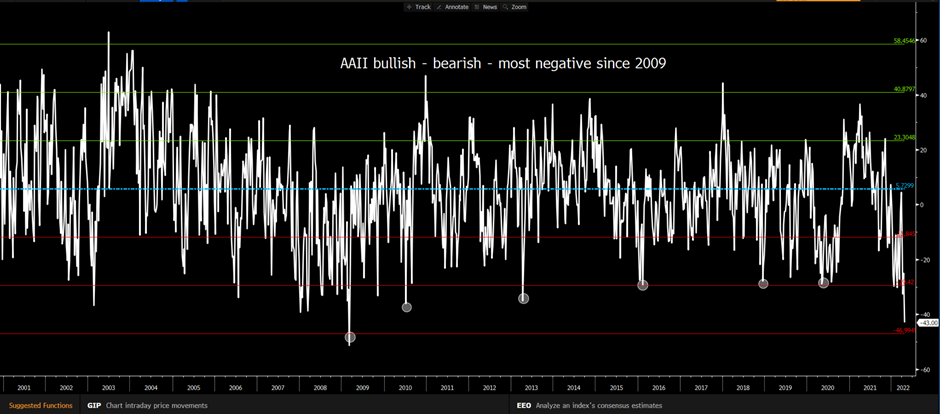Click the Track crosshair icon in toolbar
The width and height of the screenshot is (940, 414).
417,6
